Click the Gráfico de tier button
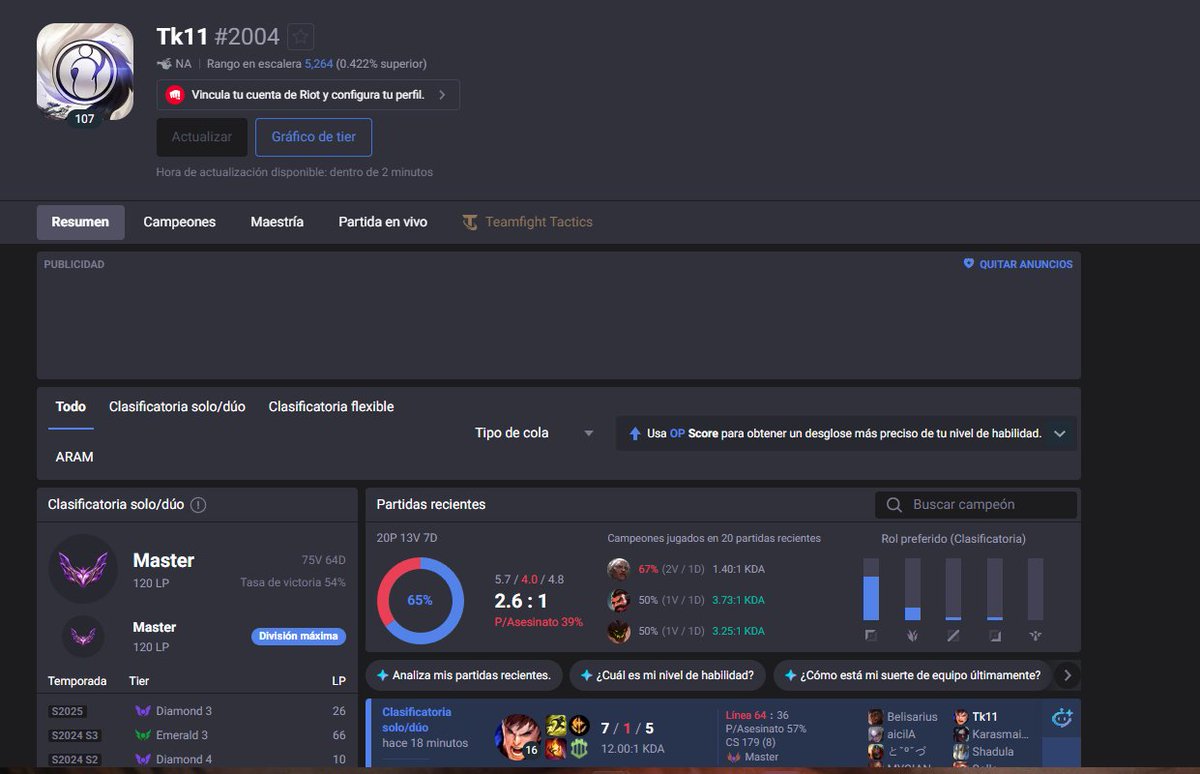The height and width of the screenshot is (774, 1200). coord(314,137)
